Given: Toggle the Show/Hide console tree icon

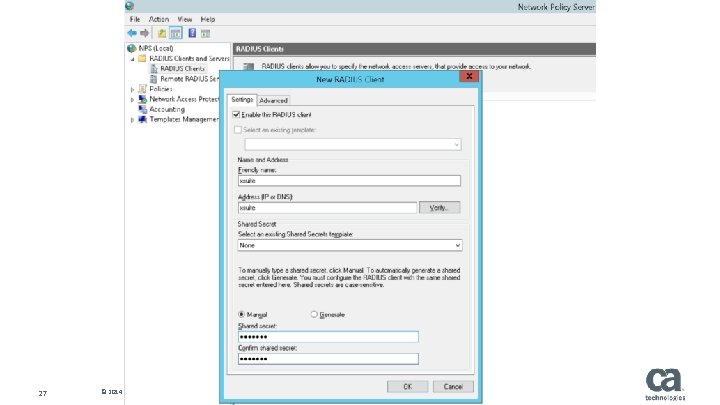Looking at the screenshot, I should (x=175, y=33).
